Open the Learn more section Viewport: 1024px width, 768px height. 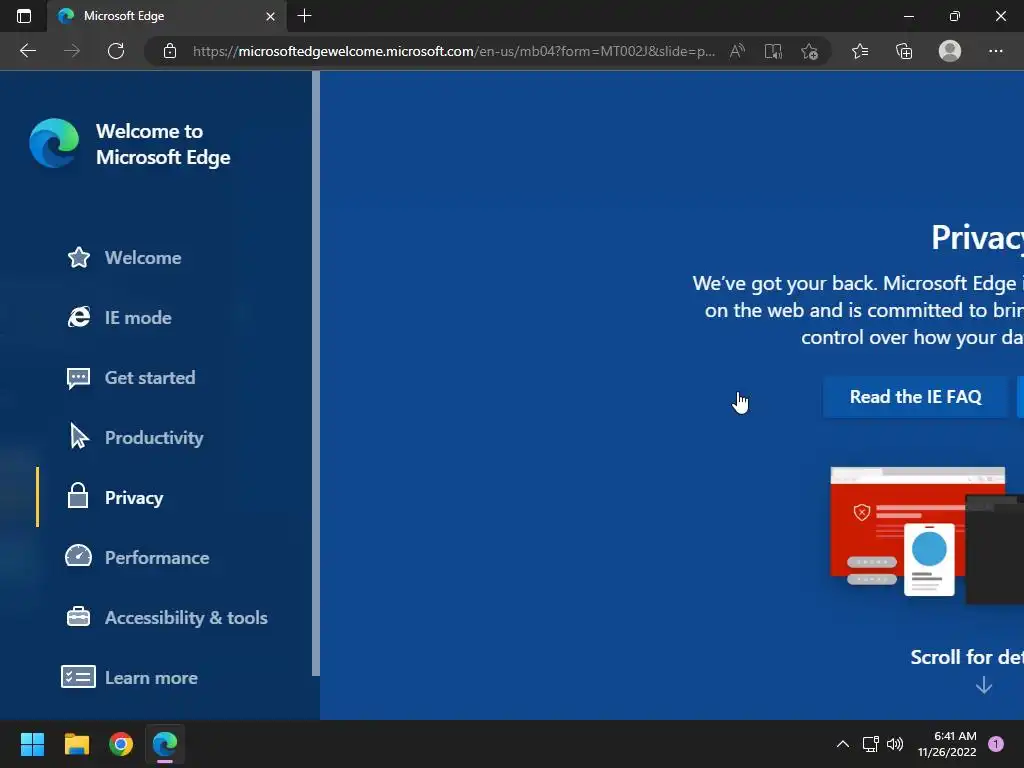click(x=152, y=678)
